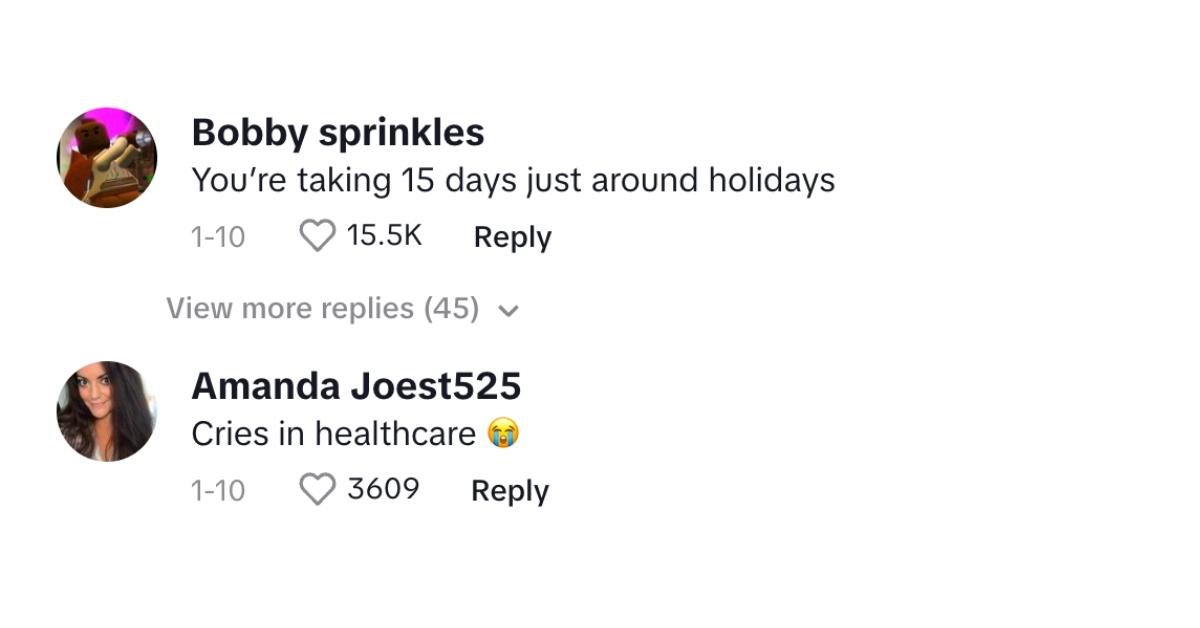Reply to Bobby sprinkles' comment

click(512, 237)
